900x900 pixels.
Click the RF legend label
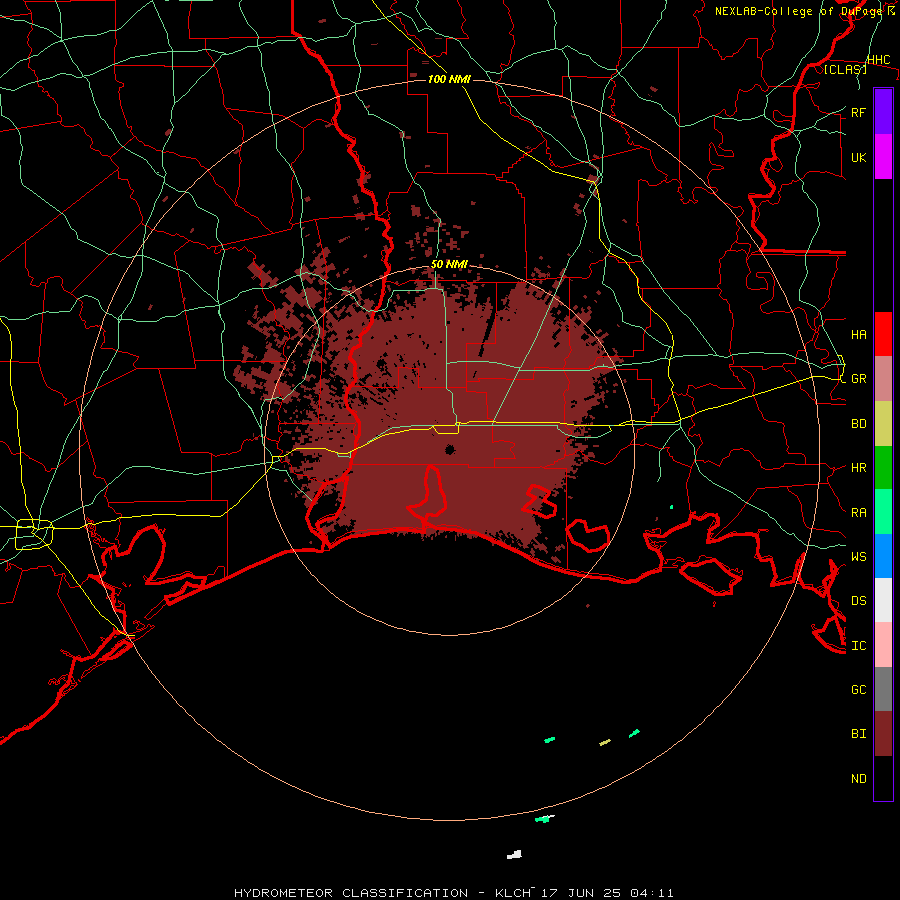tap(858, 112)
